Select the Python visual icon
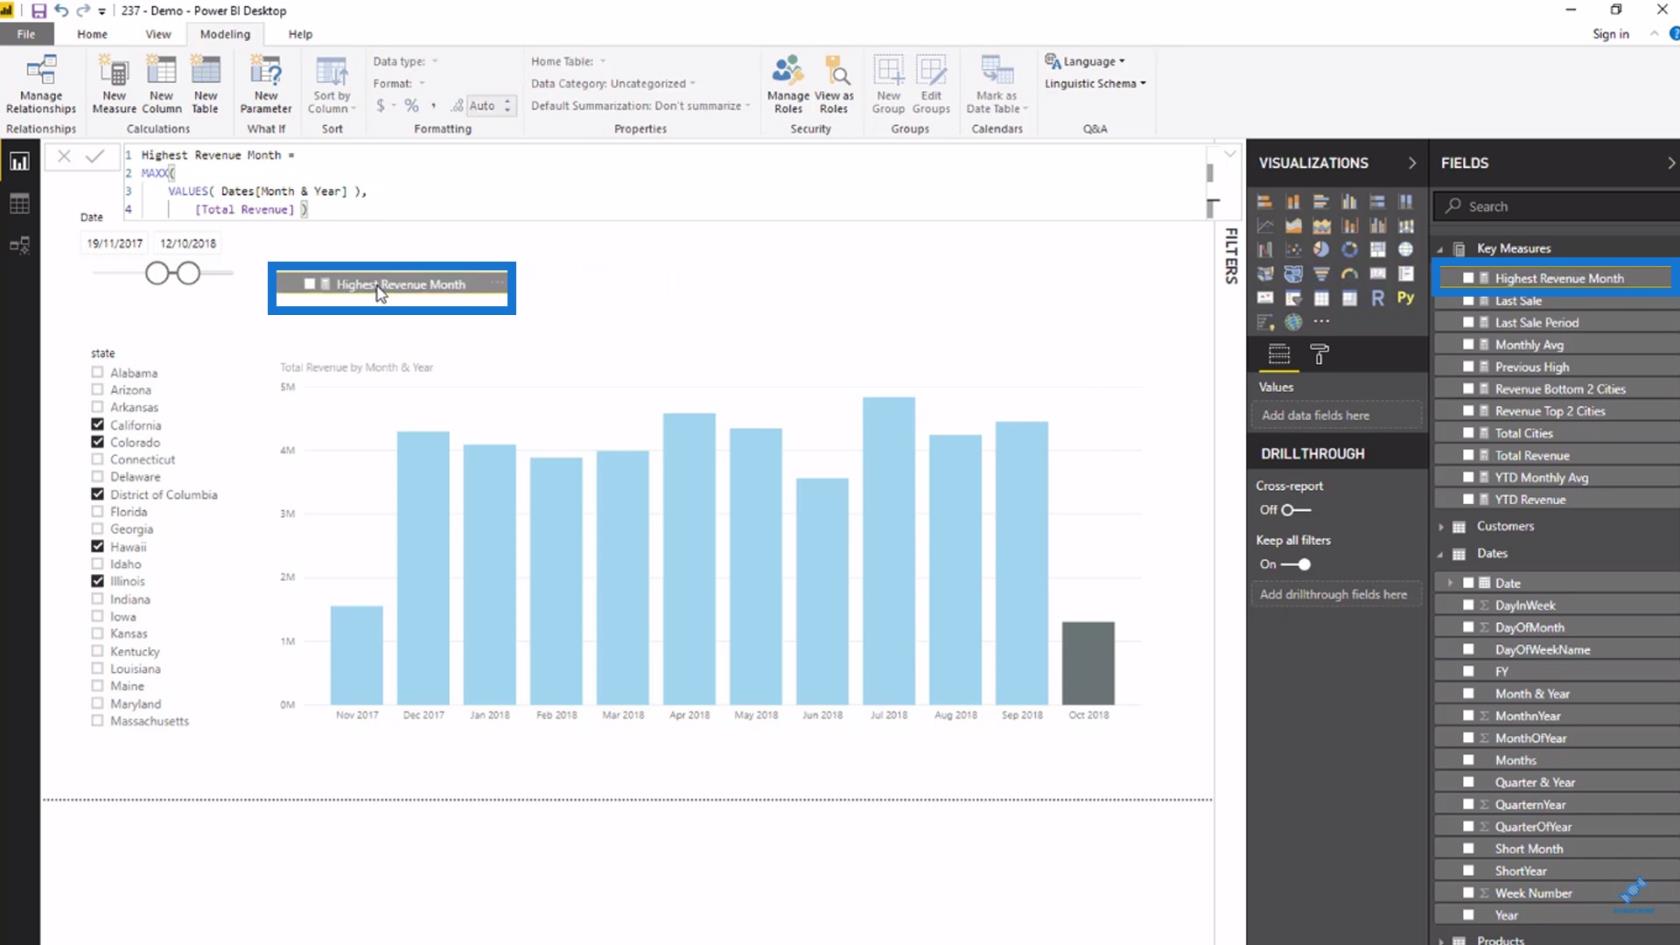 click(1405, 298)
